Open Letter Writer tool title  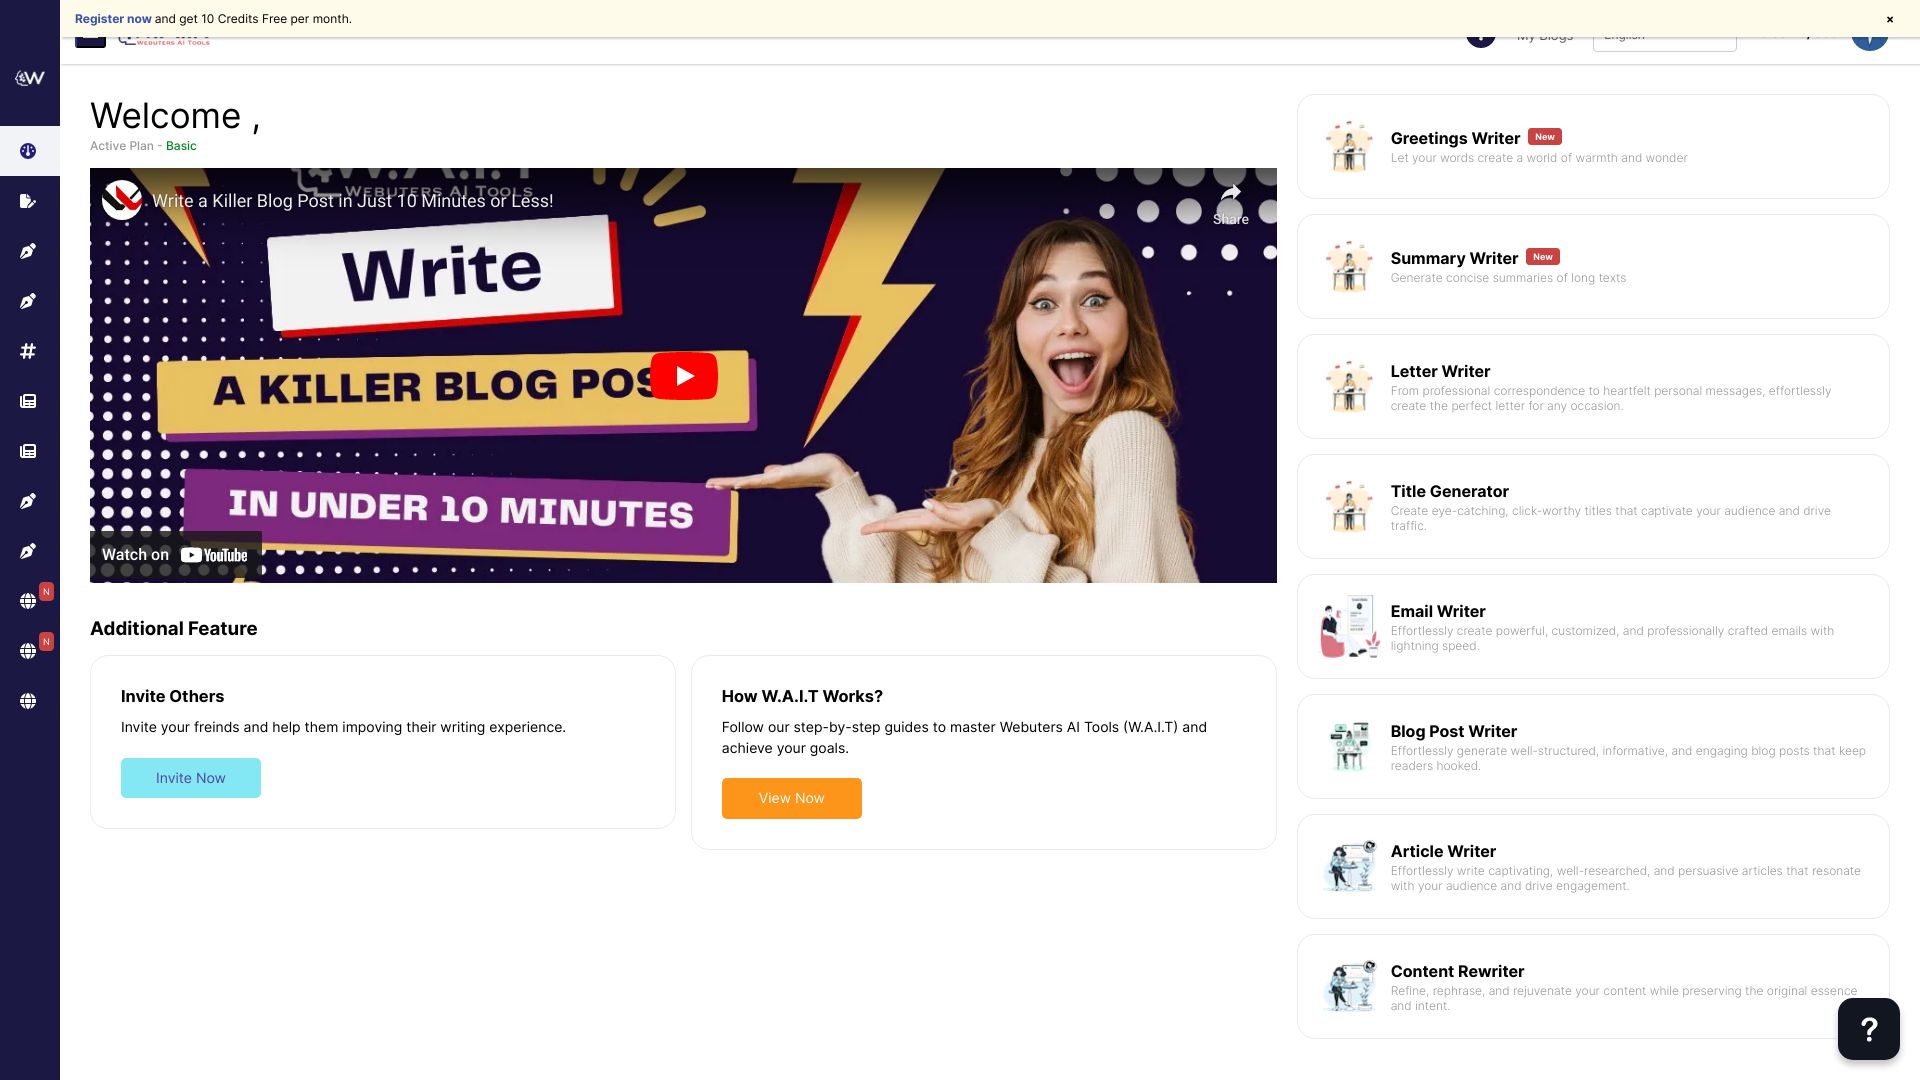pos(1440,371)
